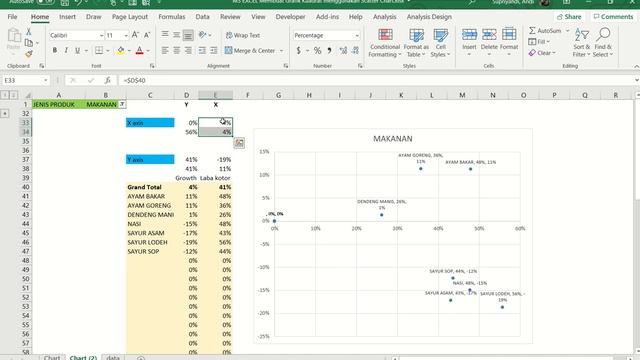Apply the red font color
Screen dimensions: 640x360
[140, 51]
